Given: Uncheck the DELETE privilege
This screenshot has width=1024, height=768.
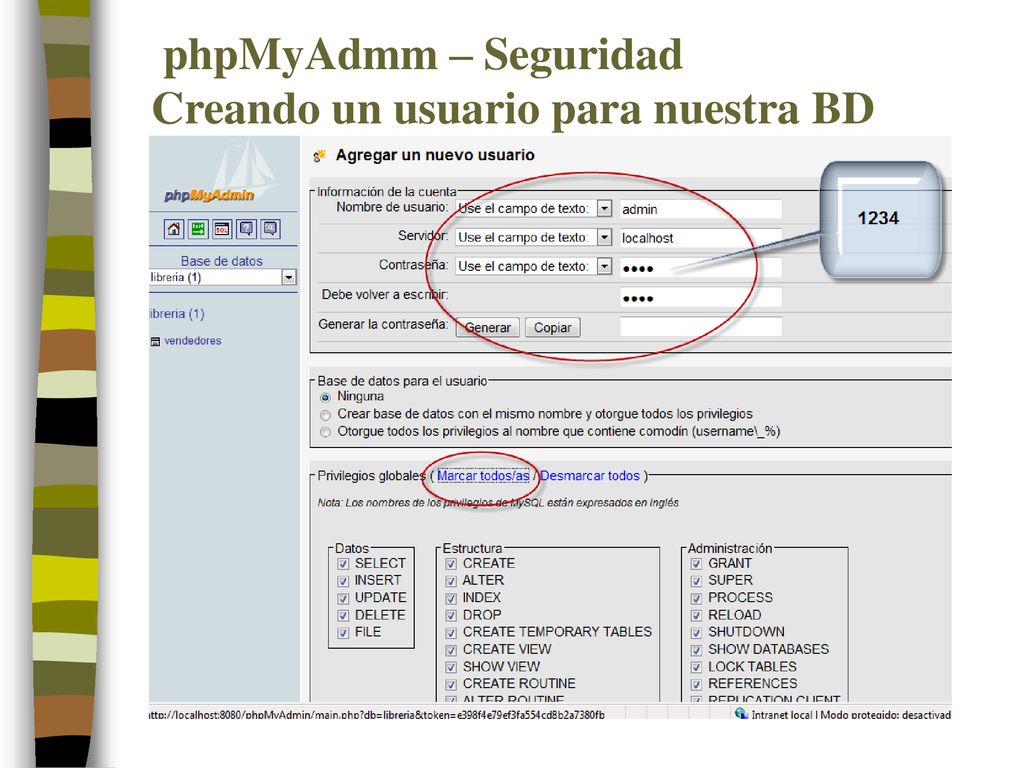Looking at the screenshot, I should pyautogui.click(x=344, y=615).
